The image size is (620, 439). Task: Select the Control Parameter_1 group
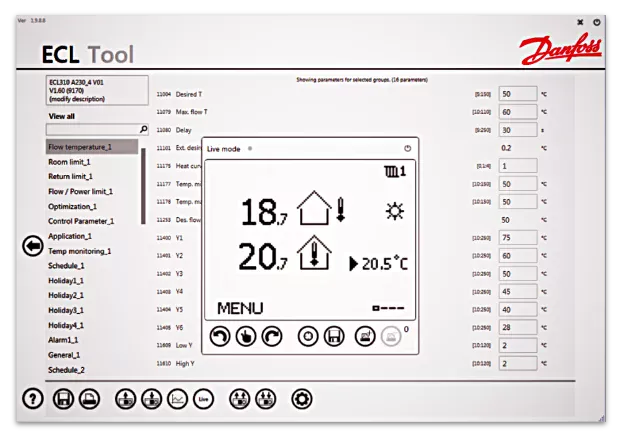81,221
